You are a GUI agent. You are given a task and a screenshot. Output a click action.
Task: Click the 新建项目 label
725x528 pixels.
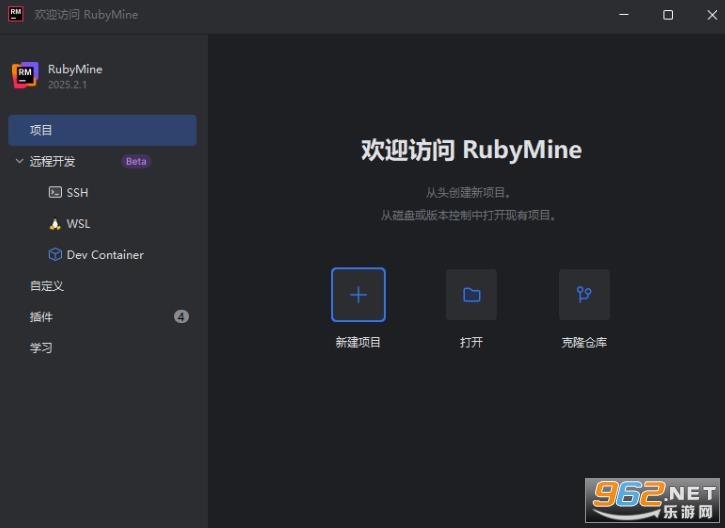(x=358, y=343)
